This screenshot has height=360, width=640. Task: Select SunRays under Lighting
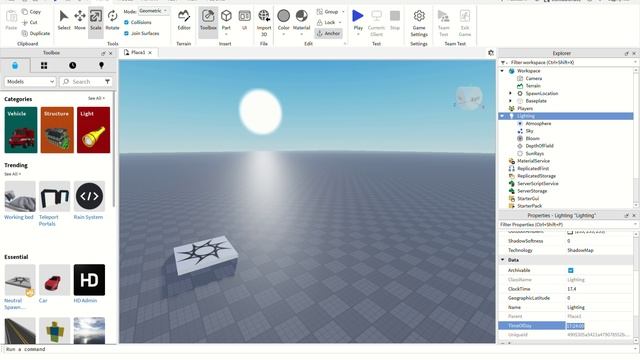point(534,153)
